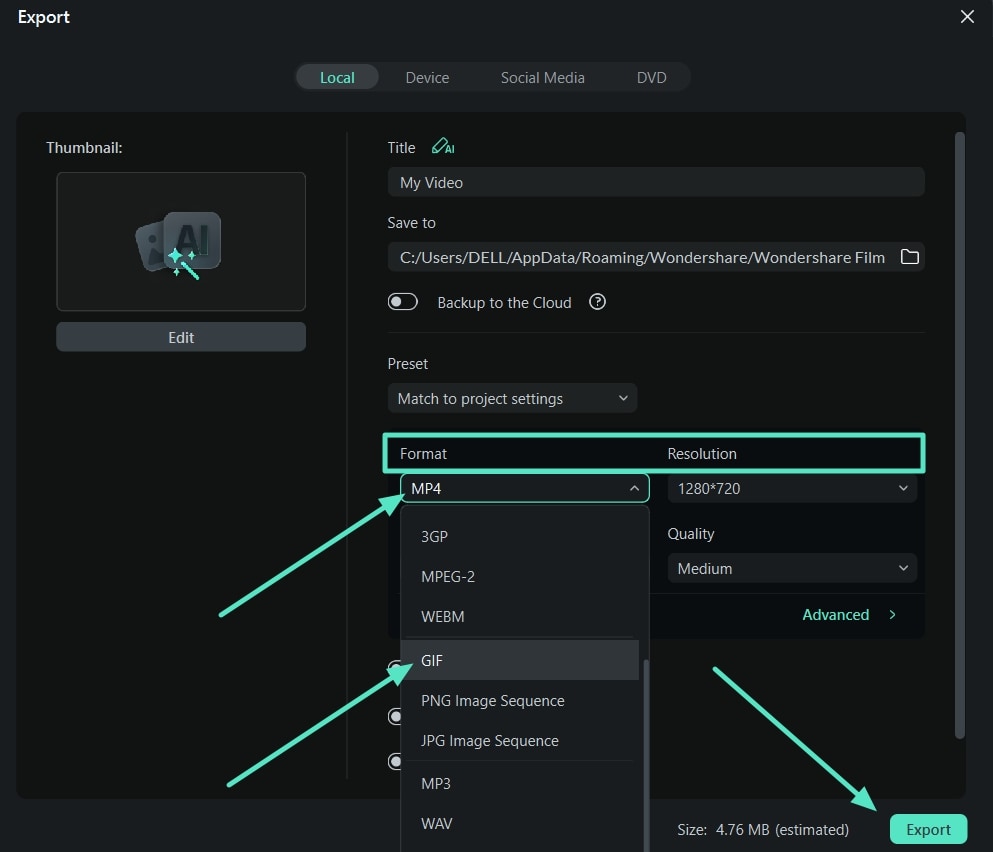Expand the Advanced settings
This screenshot has width=993, height=852.
click(845, 614)
